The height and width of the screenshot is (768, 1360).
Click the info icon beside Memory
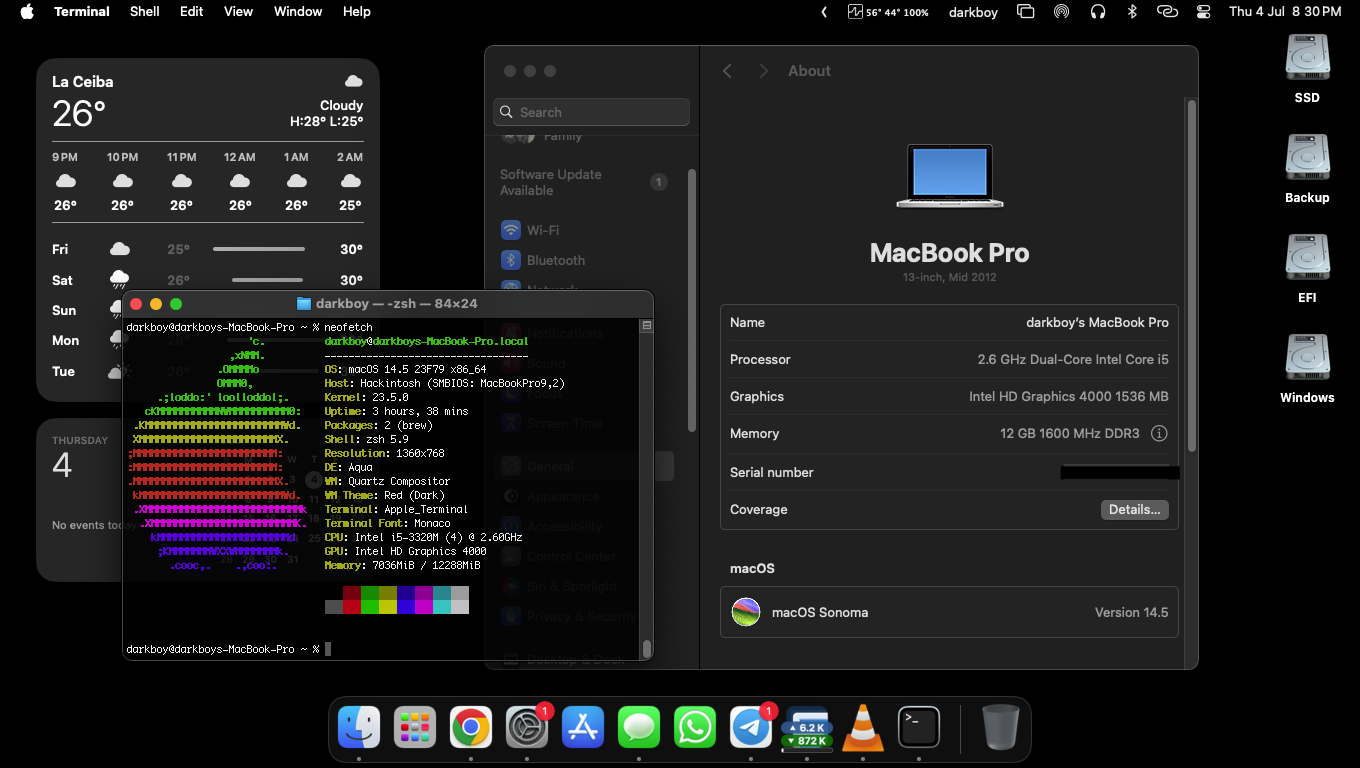pos(1159,433)
